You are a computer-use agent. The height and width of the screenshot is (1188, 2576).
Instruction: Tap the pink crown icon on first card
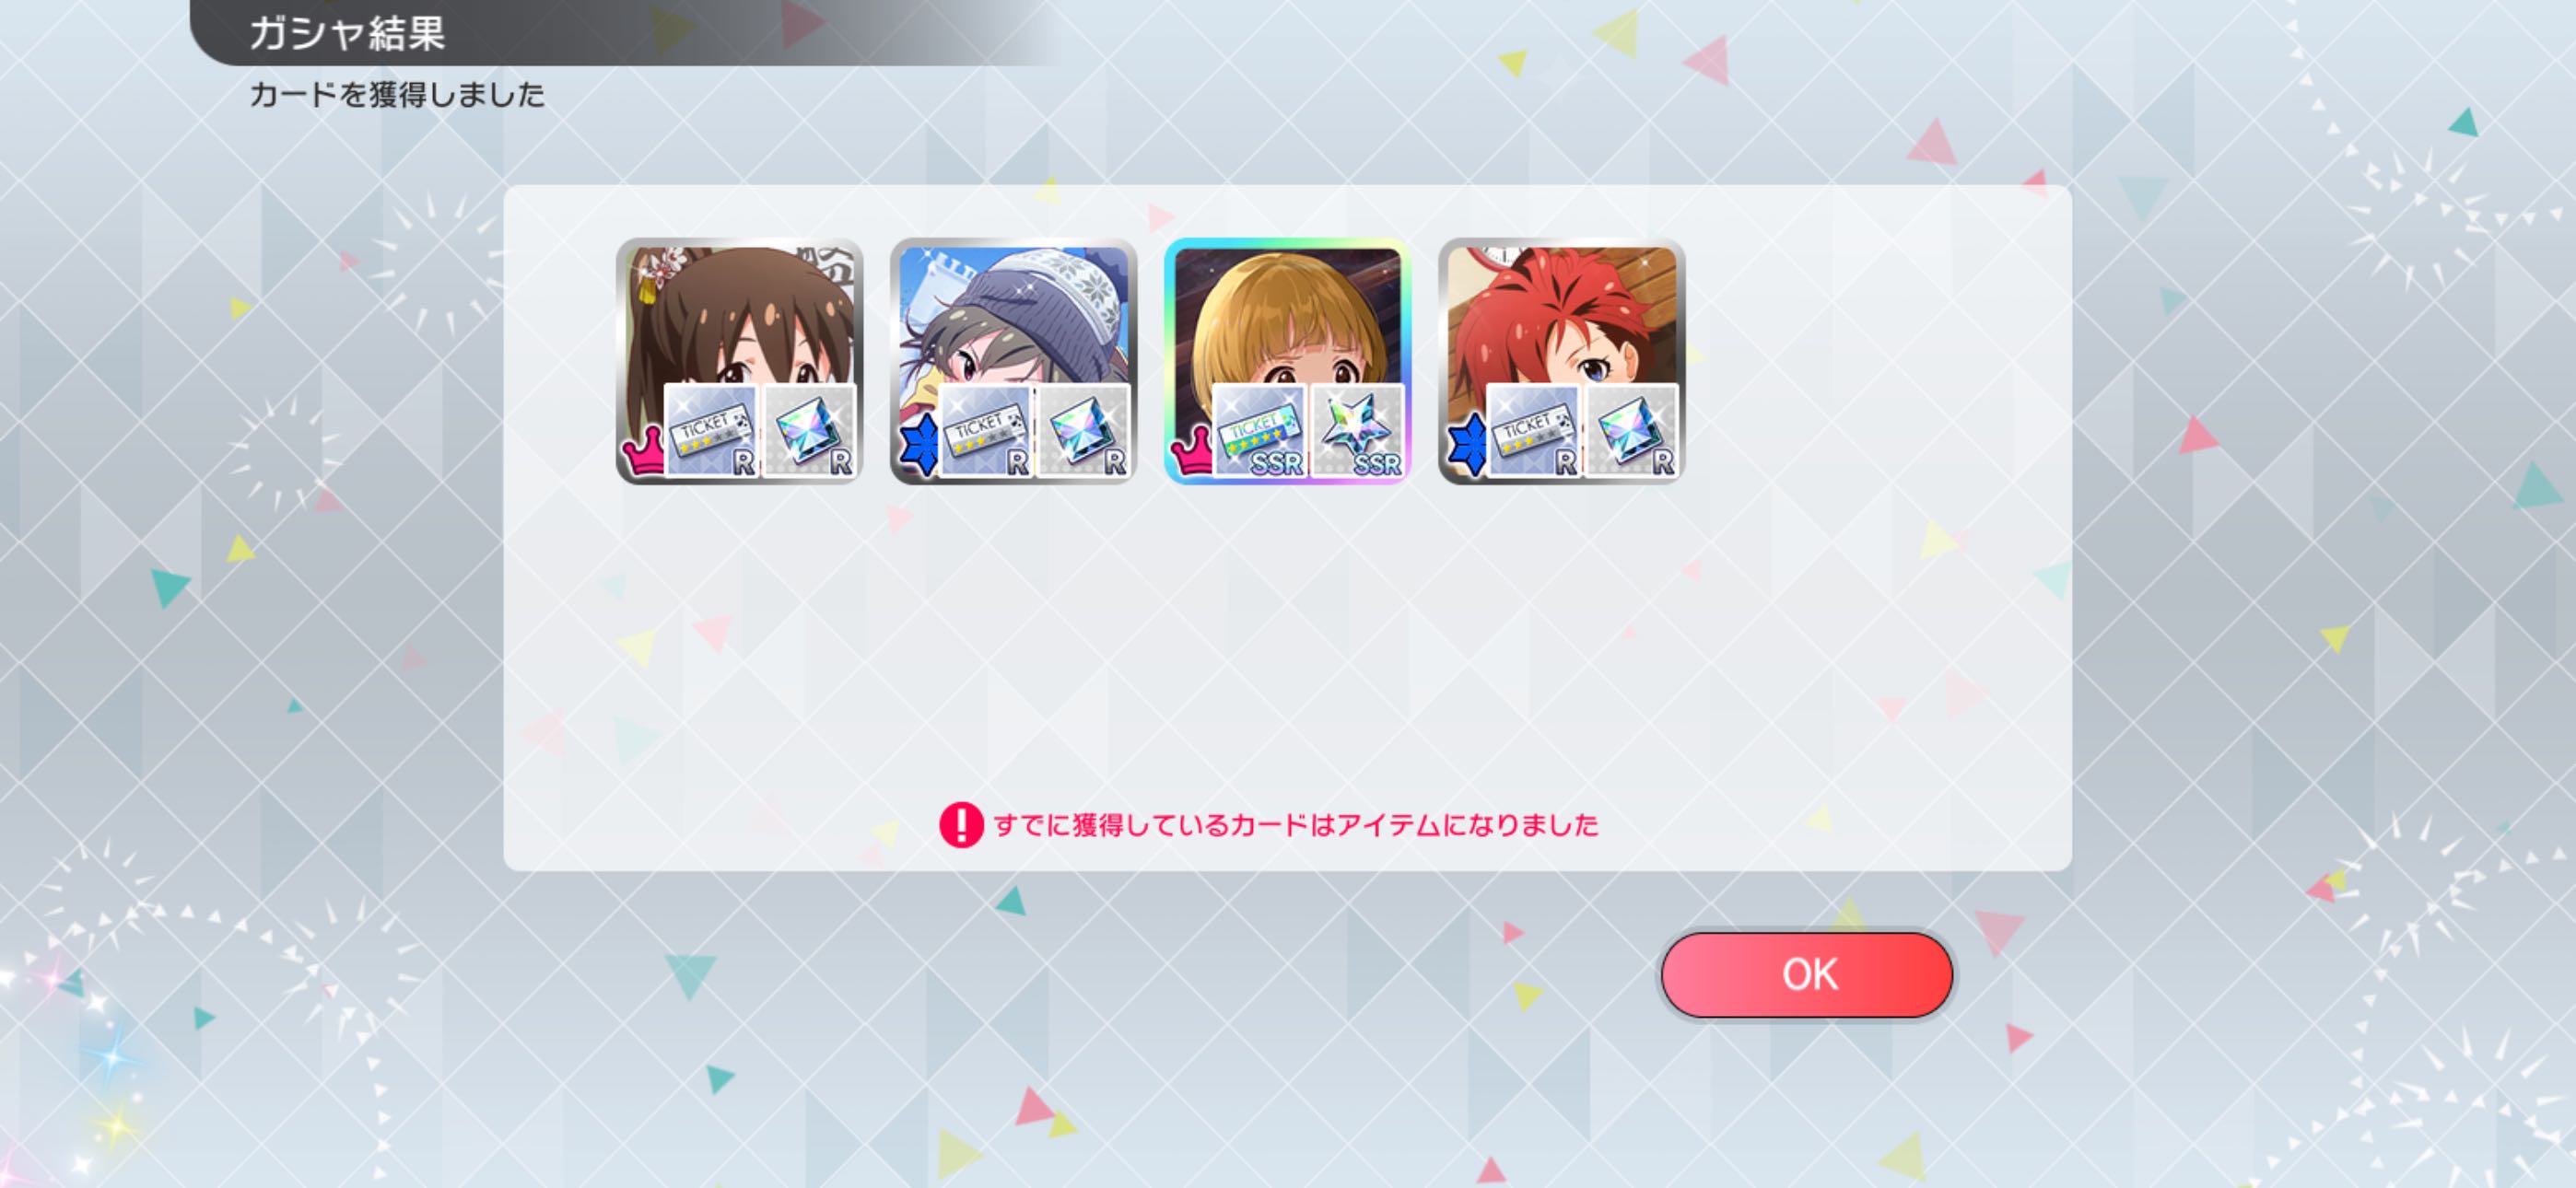pos(642,452)
